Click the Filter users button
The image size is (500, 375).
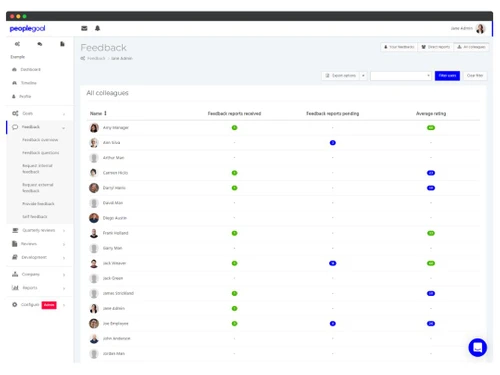[447, 76]
